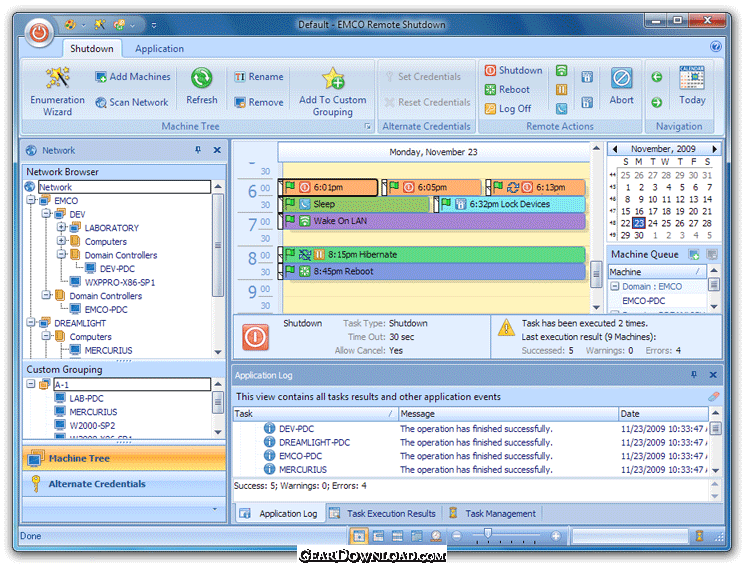Select the Wake On LAN scheduled task
The height and width of the screenshot is (564, 744).
(x=434, y=221)
